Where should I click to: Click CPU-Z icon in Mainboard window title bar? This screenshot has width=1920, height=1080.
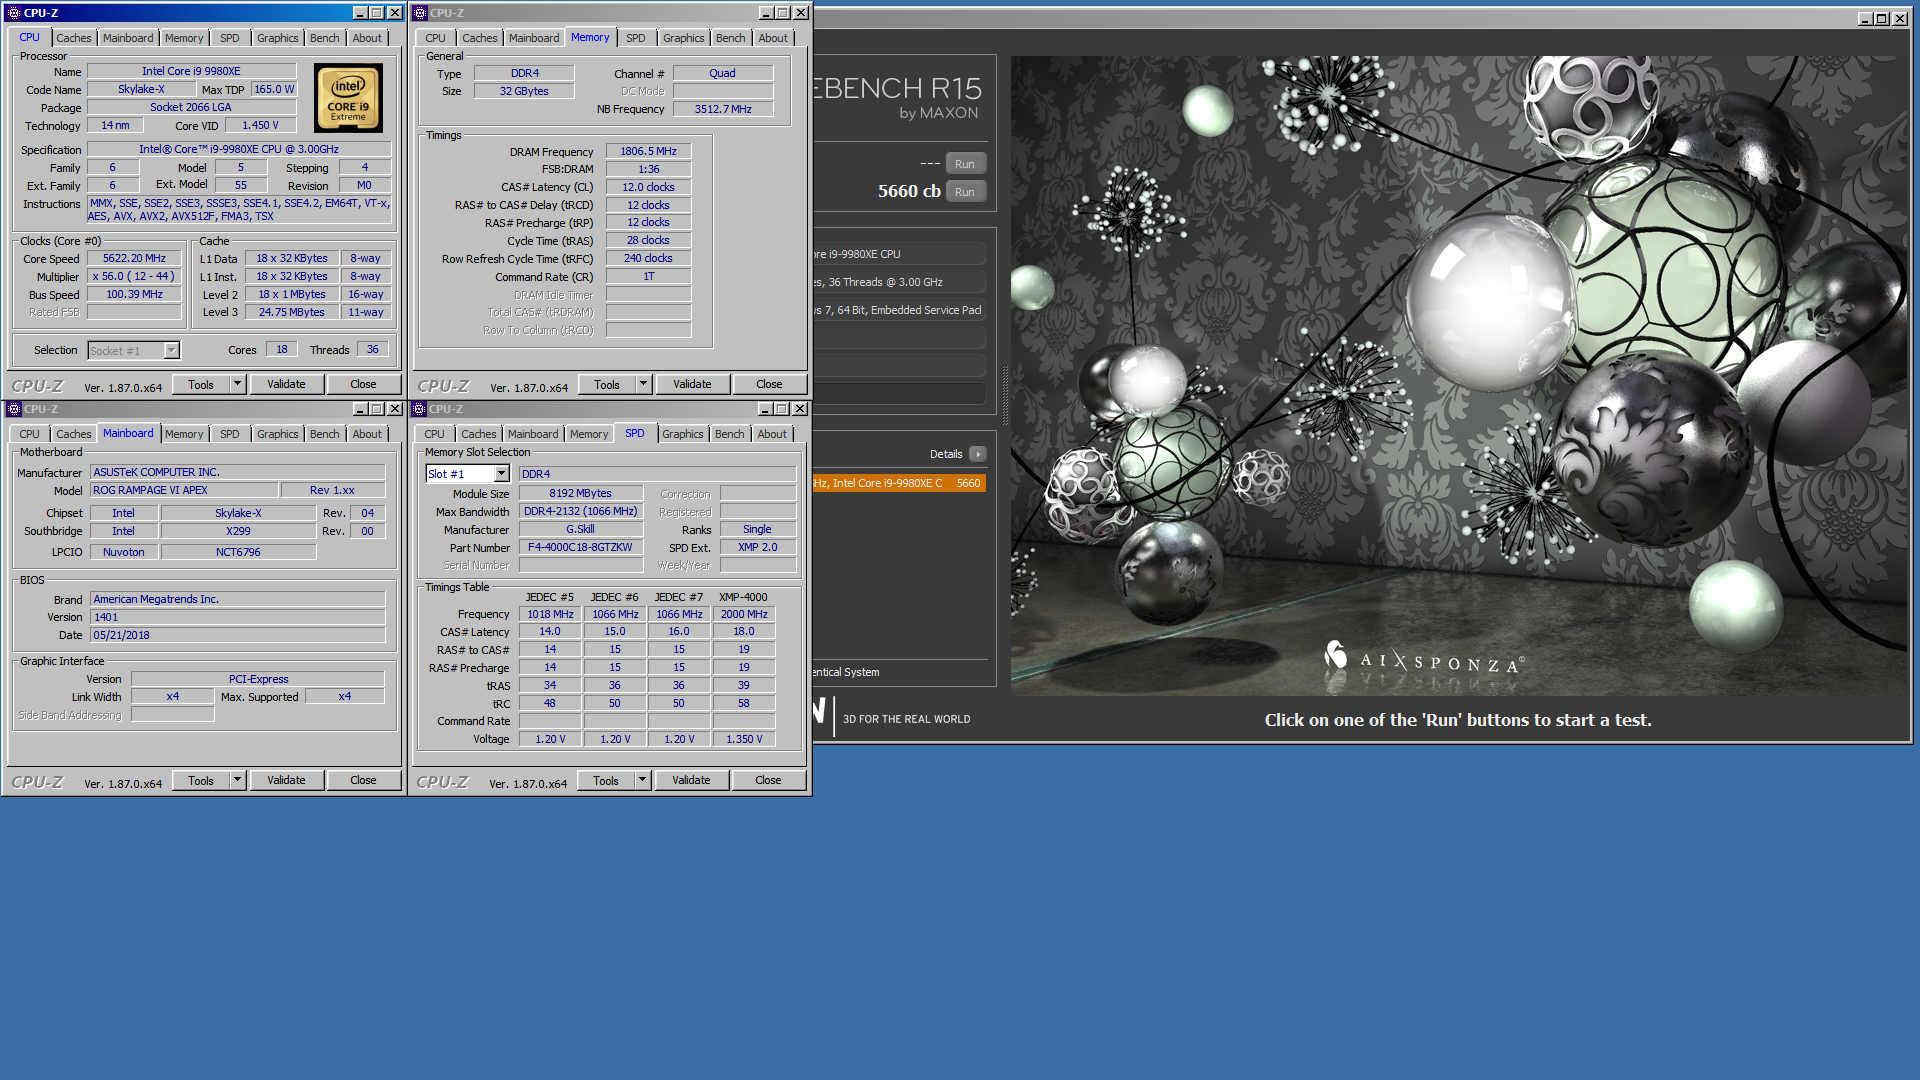point(13,409)
